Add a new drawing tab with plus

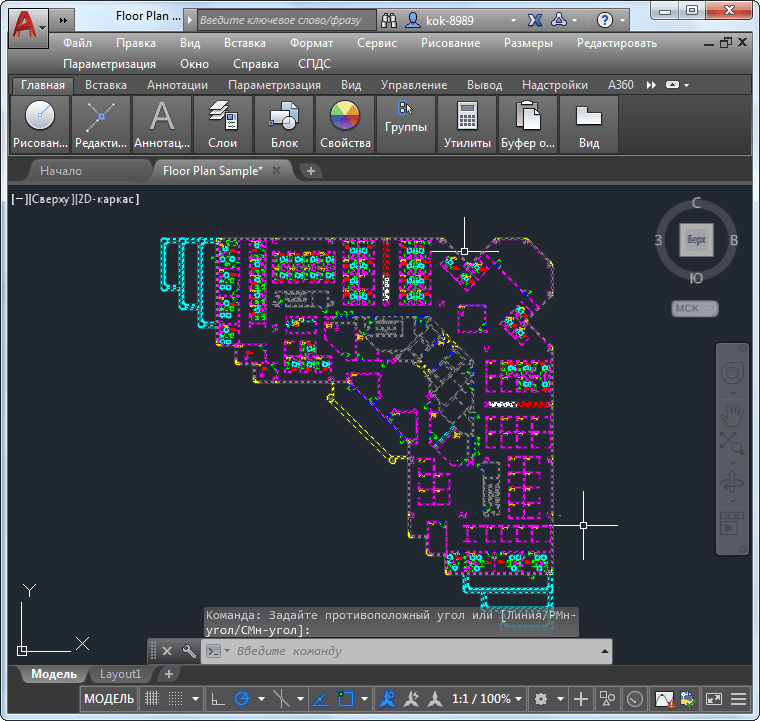(x=311, y=171)
